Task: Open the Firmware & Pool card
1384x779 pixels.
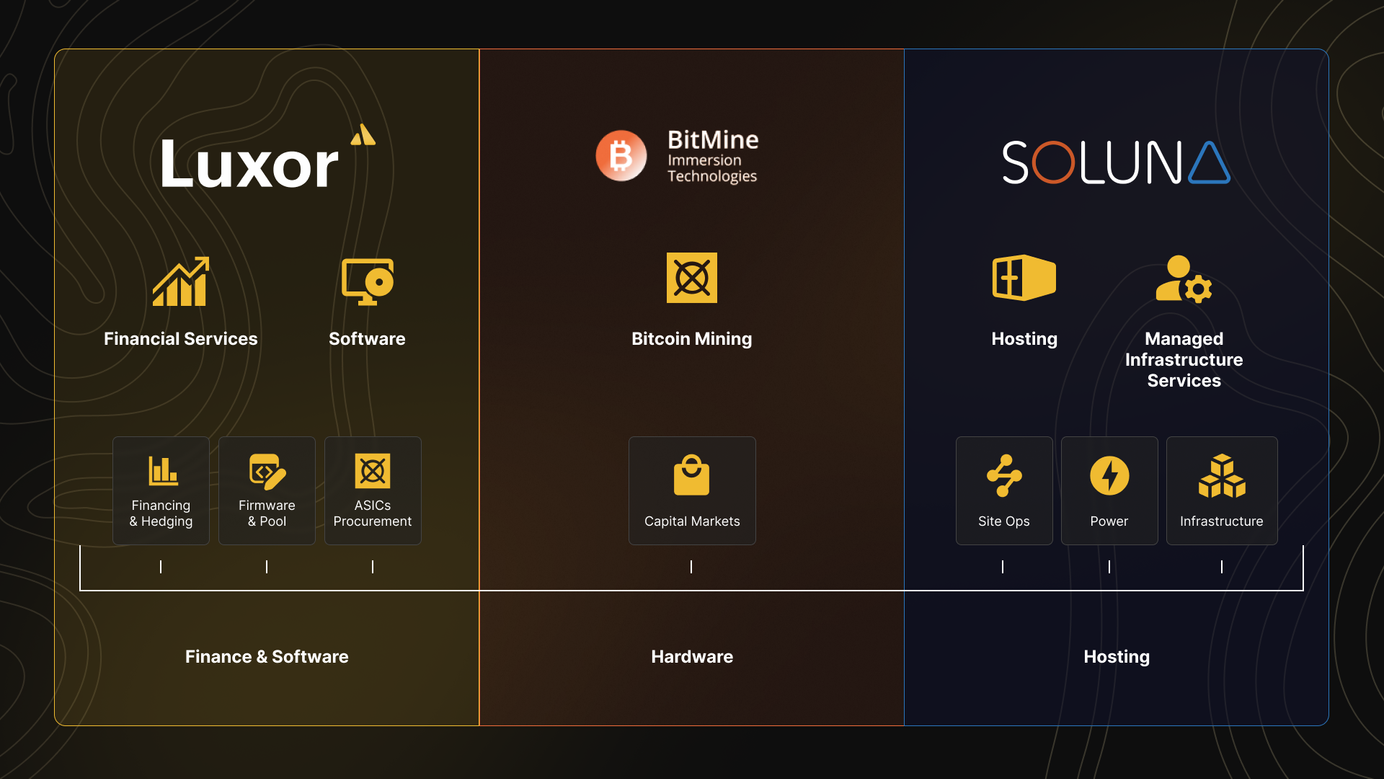Action: (x=267, y=491)
